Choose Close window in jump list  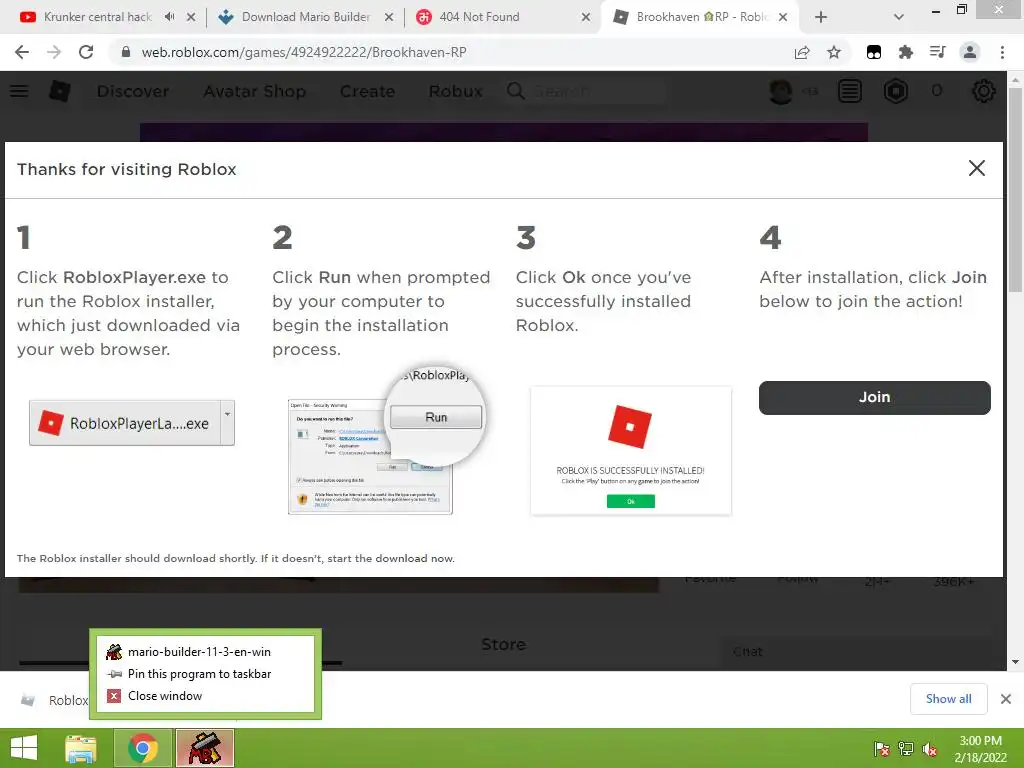tap(205, 696)
